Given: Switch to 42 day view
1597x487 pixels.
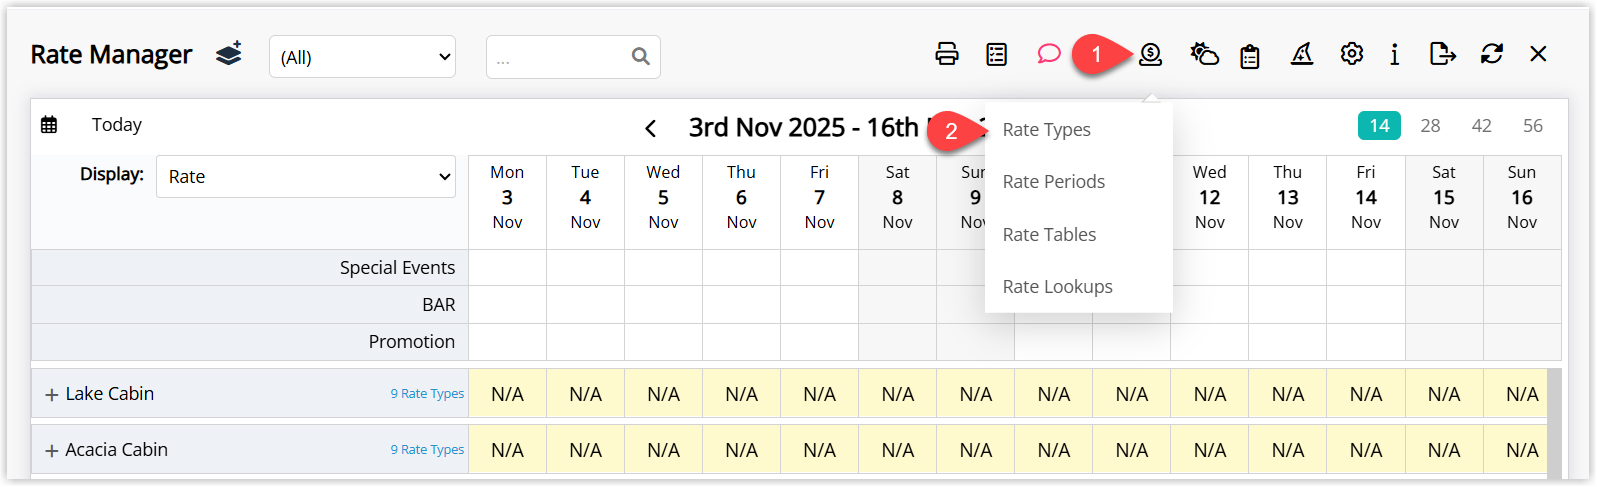Looking at the screenshot, I should pos(1482,125).
